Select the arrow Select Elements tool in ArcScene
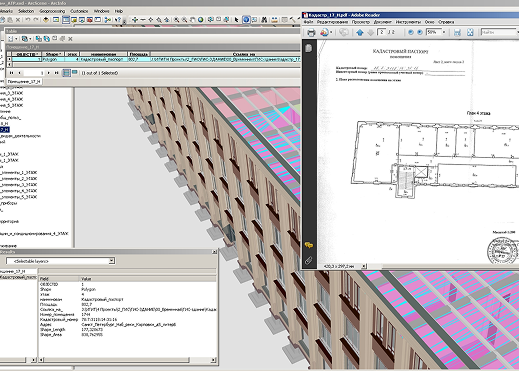This screenshot has height=371, width=519. [236, 20]
